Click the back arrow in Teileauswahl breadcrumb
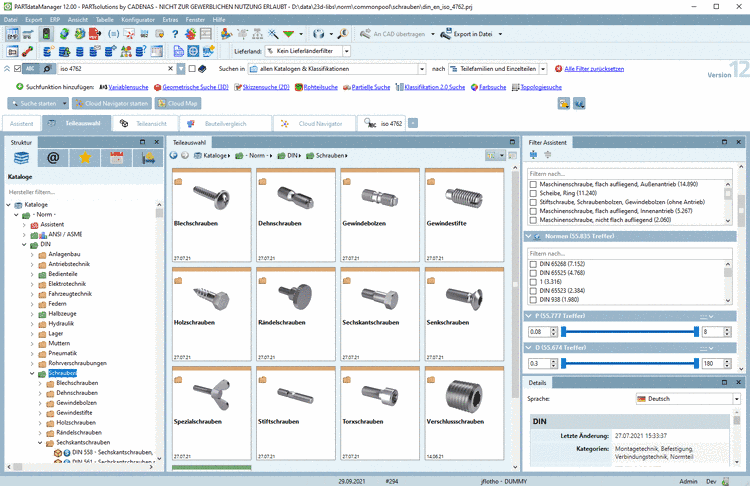Image resolution: width=750 pixels, height=486 pixels. point(173,156)
